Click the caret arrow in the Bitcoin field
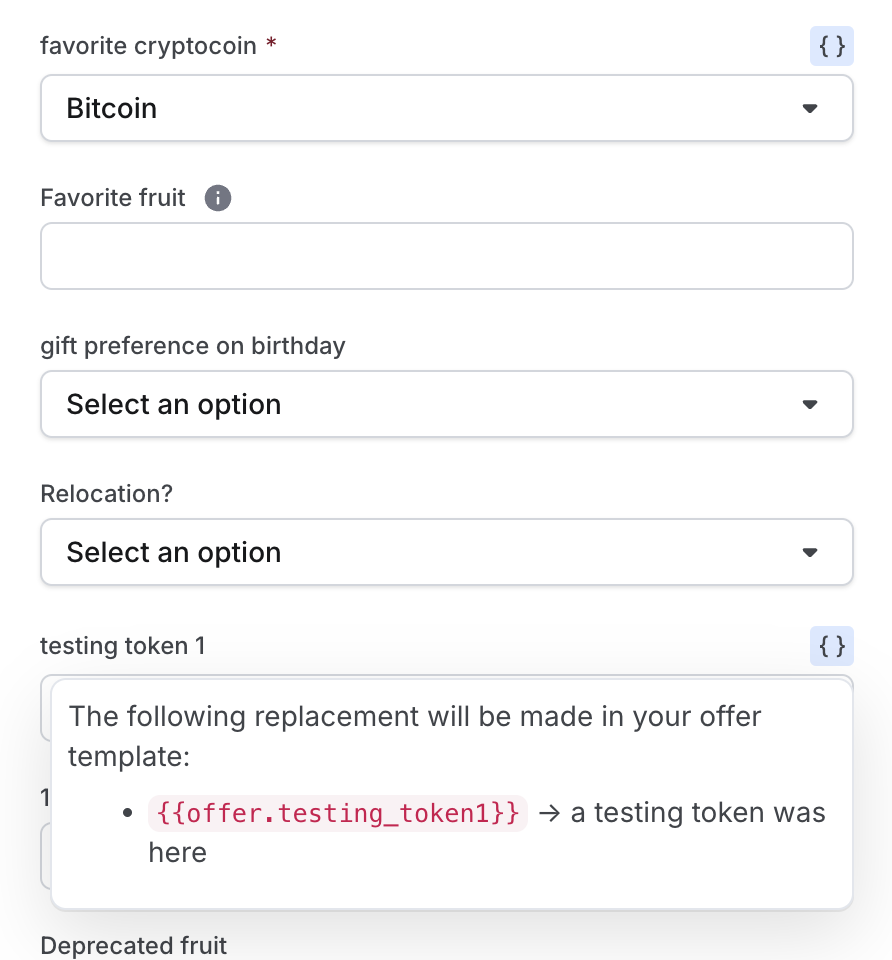Image resolution: width=892 pixels, height=960 pixels. point(810,108)
